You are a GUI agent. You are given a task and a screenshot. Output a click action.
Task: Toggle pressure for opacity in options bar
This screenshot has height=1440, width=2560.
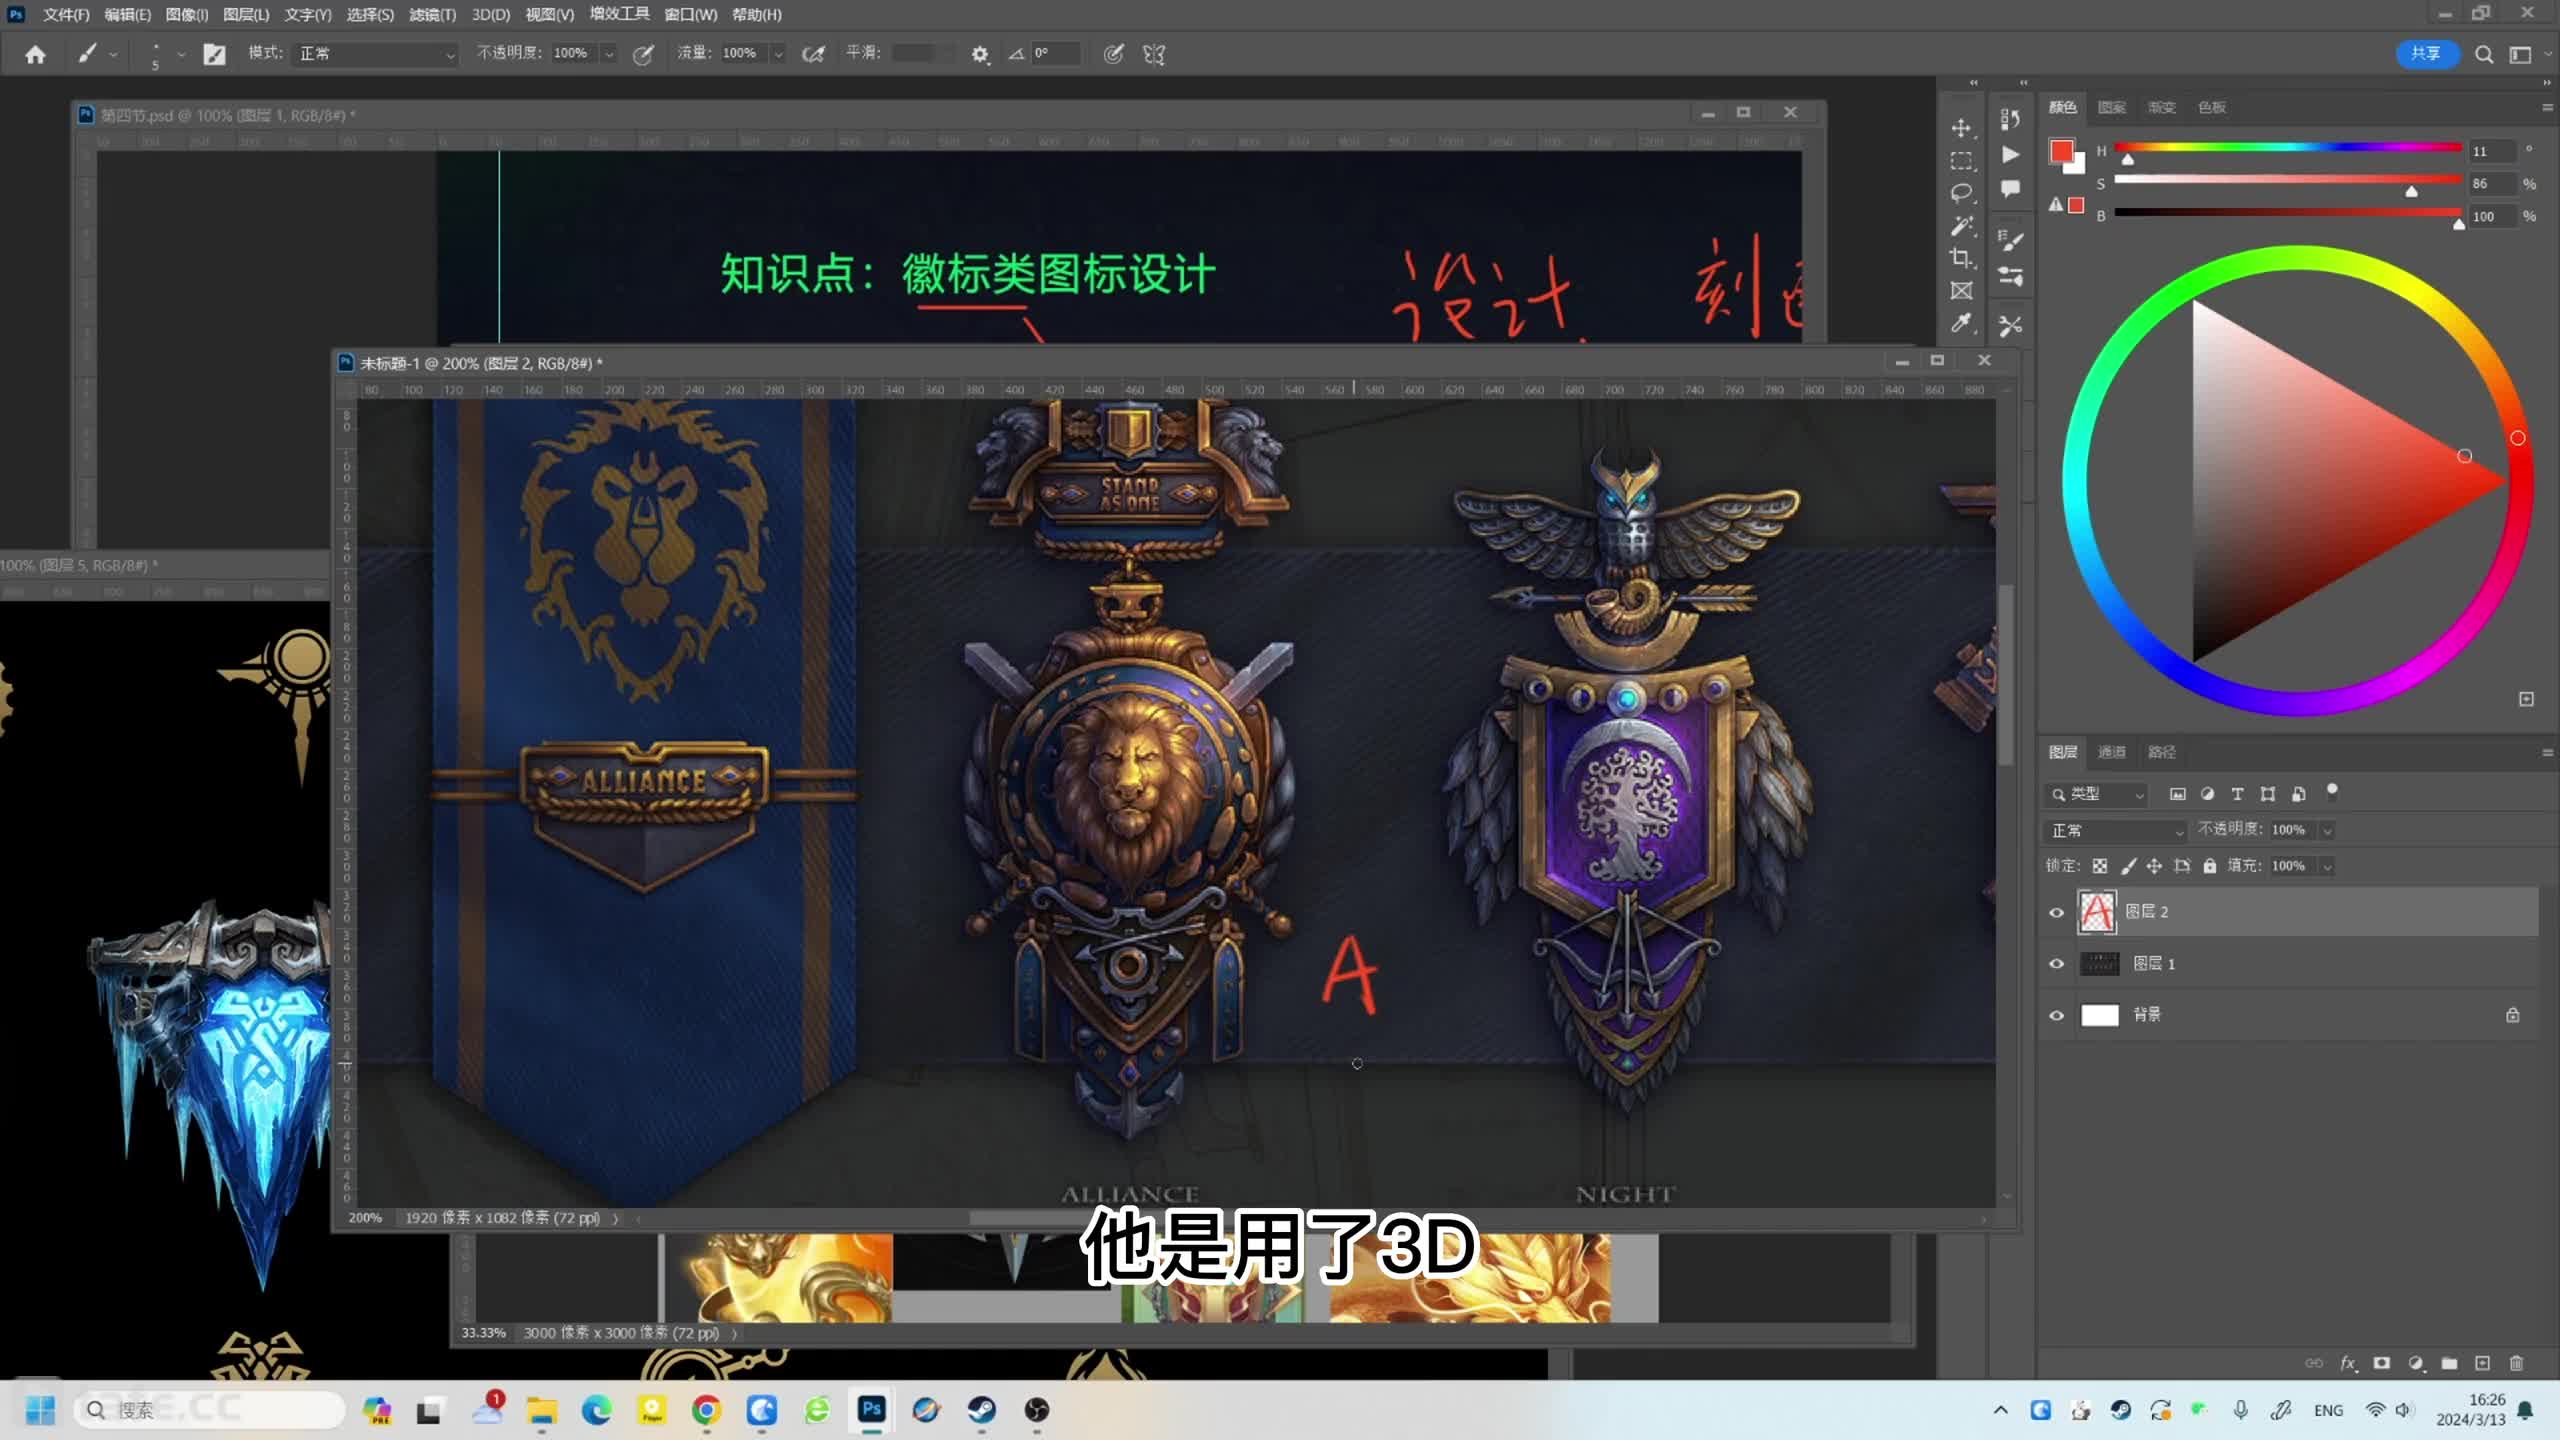[x=643, y=54]
